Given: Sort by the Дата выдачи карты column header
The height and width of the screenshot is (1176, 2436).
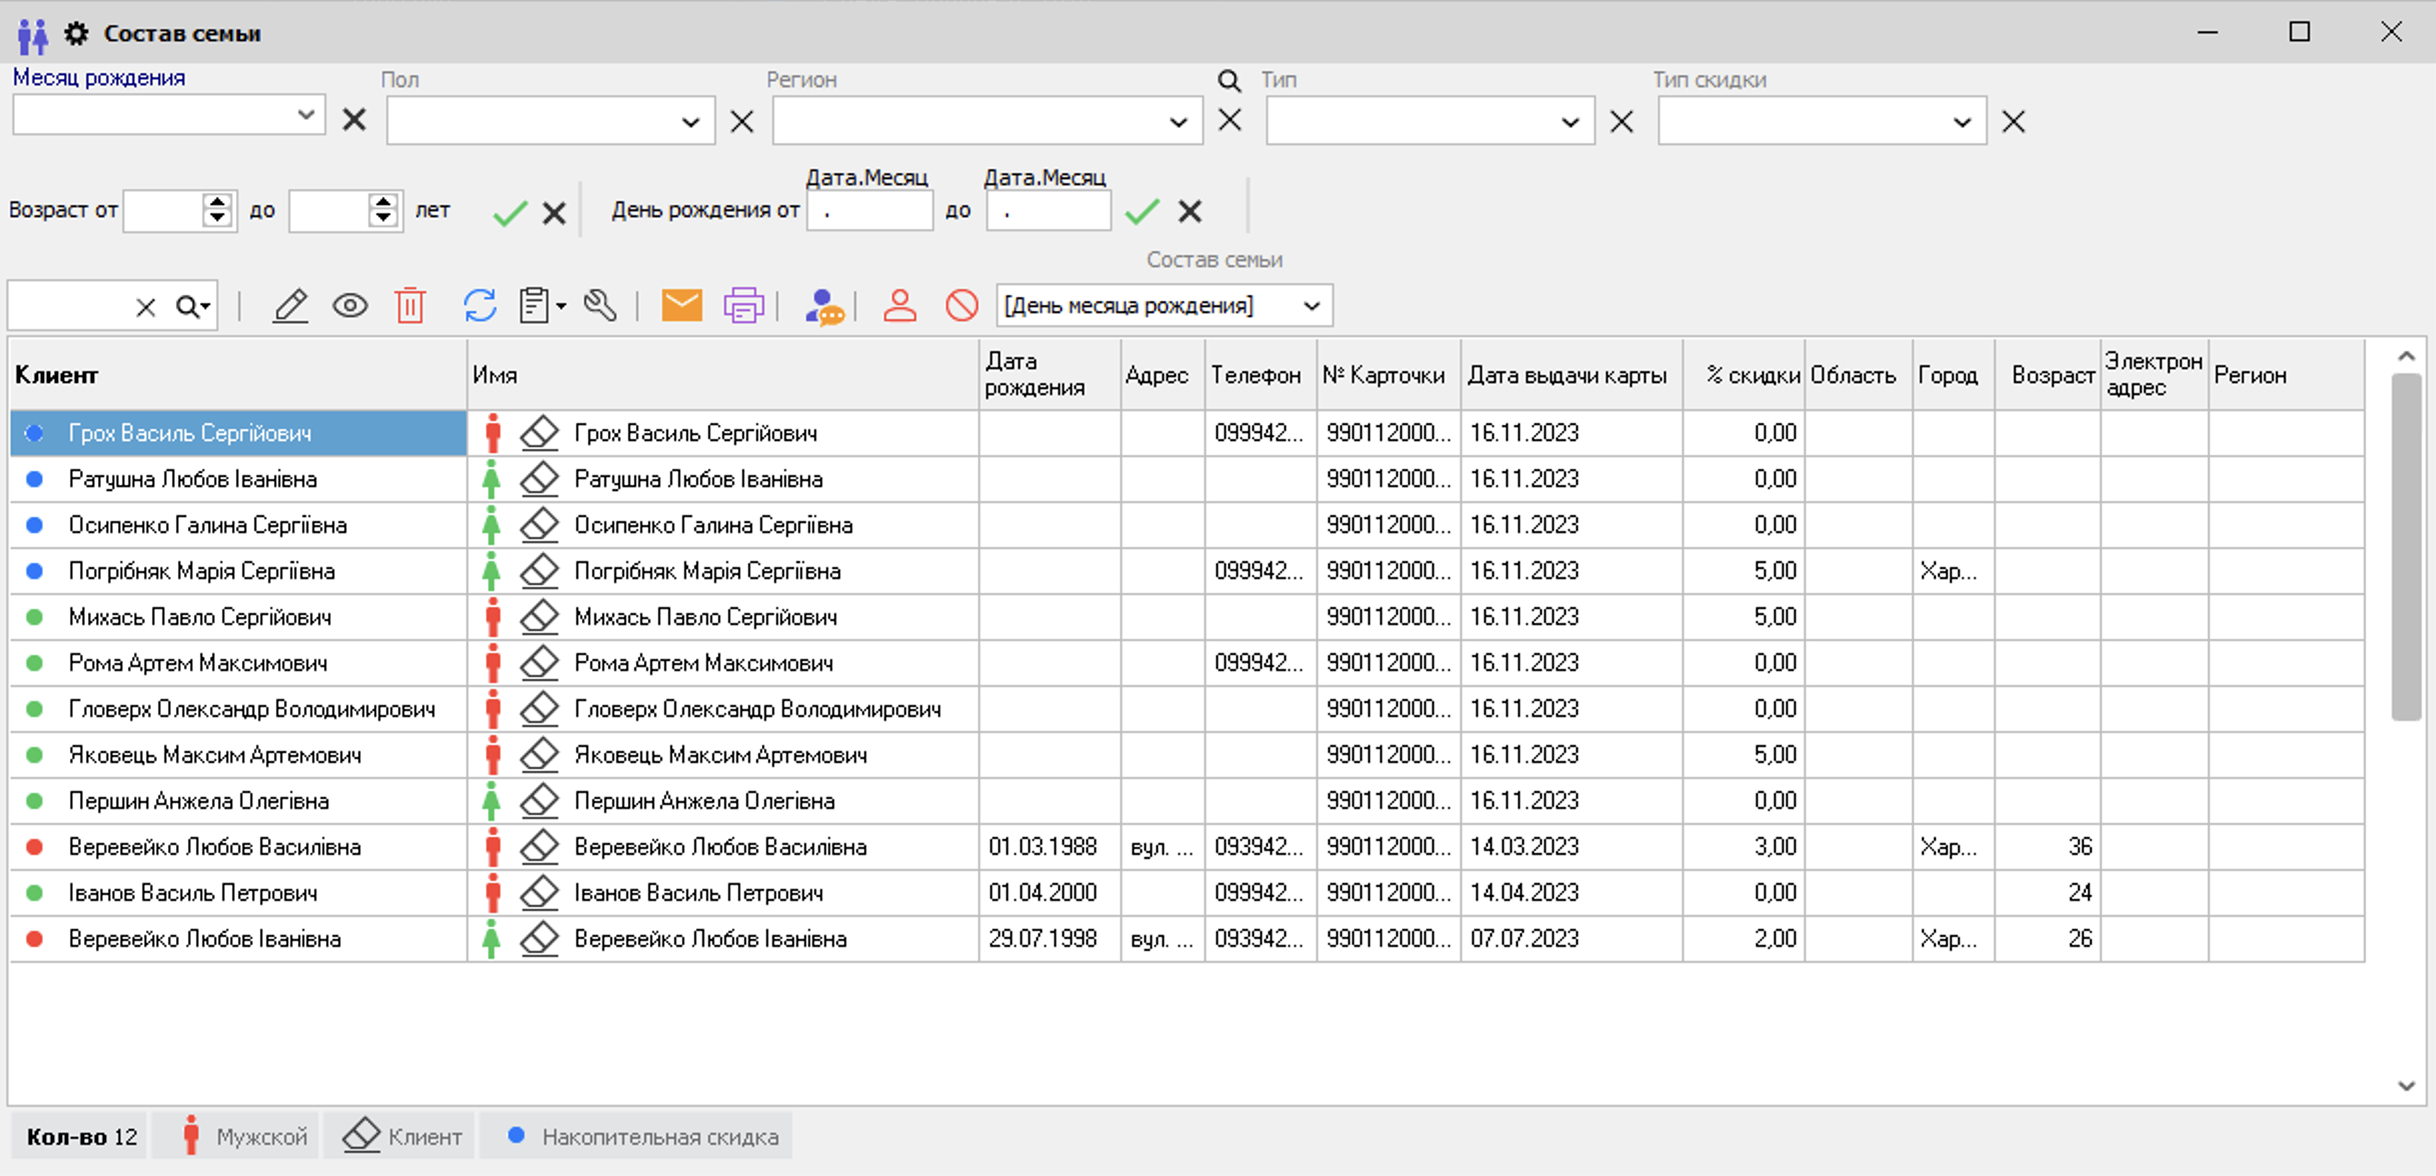Looking at the screenshot, I should [1572, 375].
